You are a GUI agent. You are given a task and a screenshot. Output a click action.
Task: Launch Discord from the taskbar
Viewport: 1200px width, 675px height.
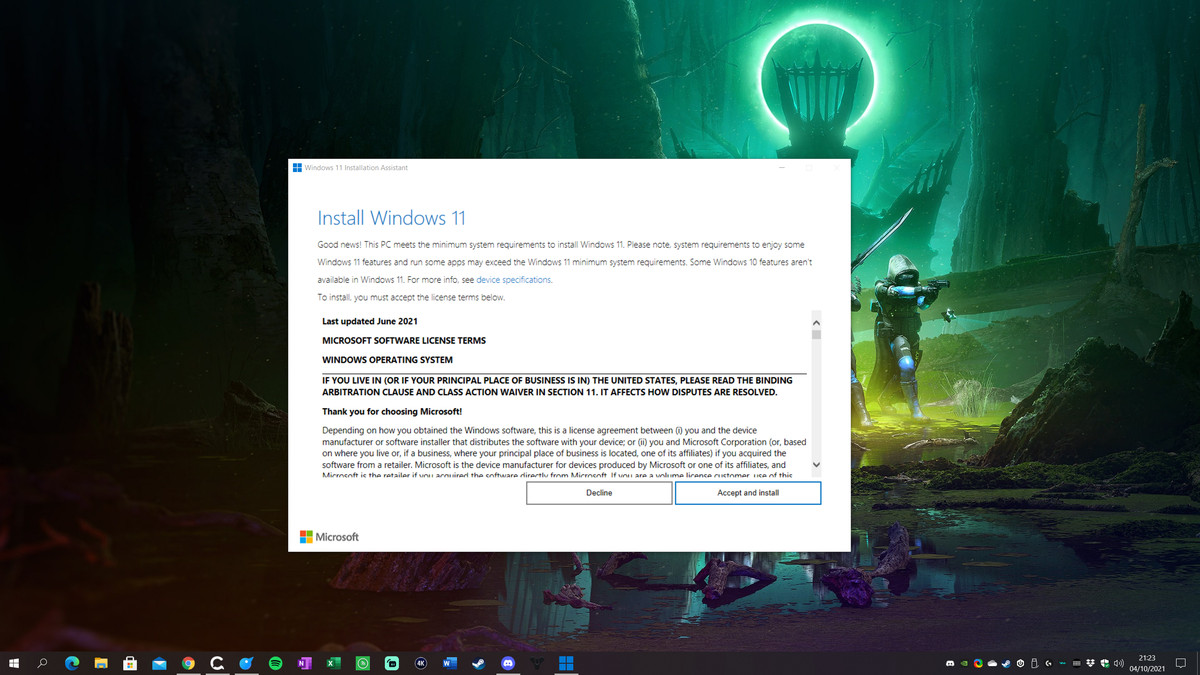click(x=508, y=662)
